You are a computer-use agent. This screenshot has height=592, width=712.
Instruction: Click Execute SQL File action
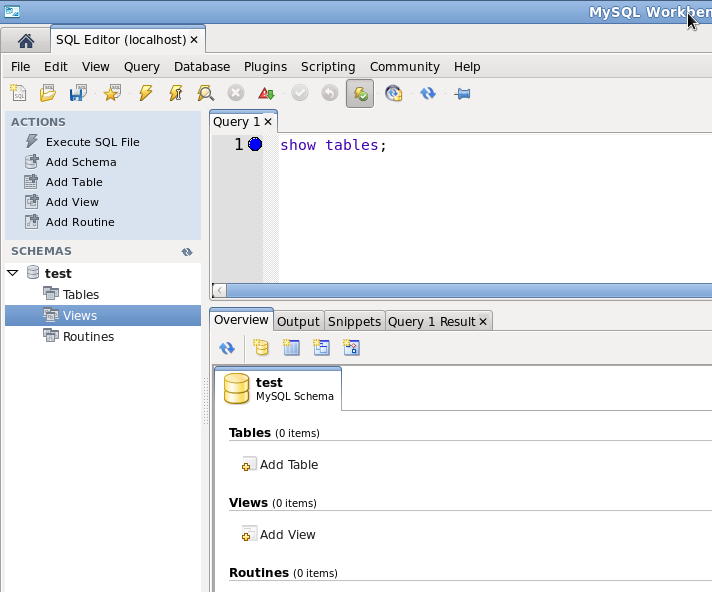(92, 142)
